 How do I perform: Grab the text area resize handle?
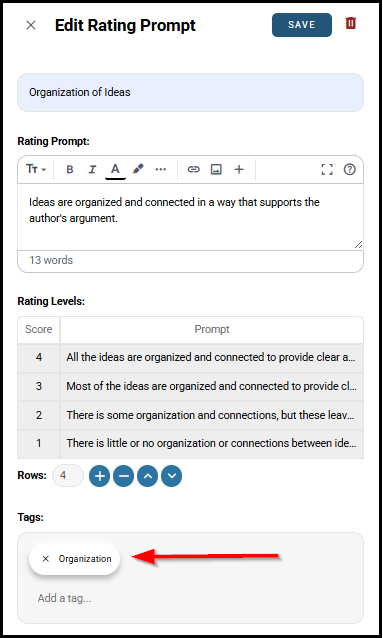[x=358, y=244]
